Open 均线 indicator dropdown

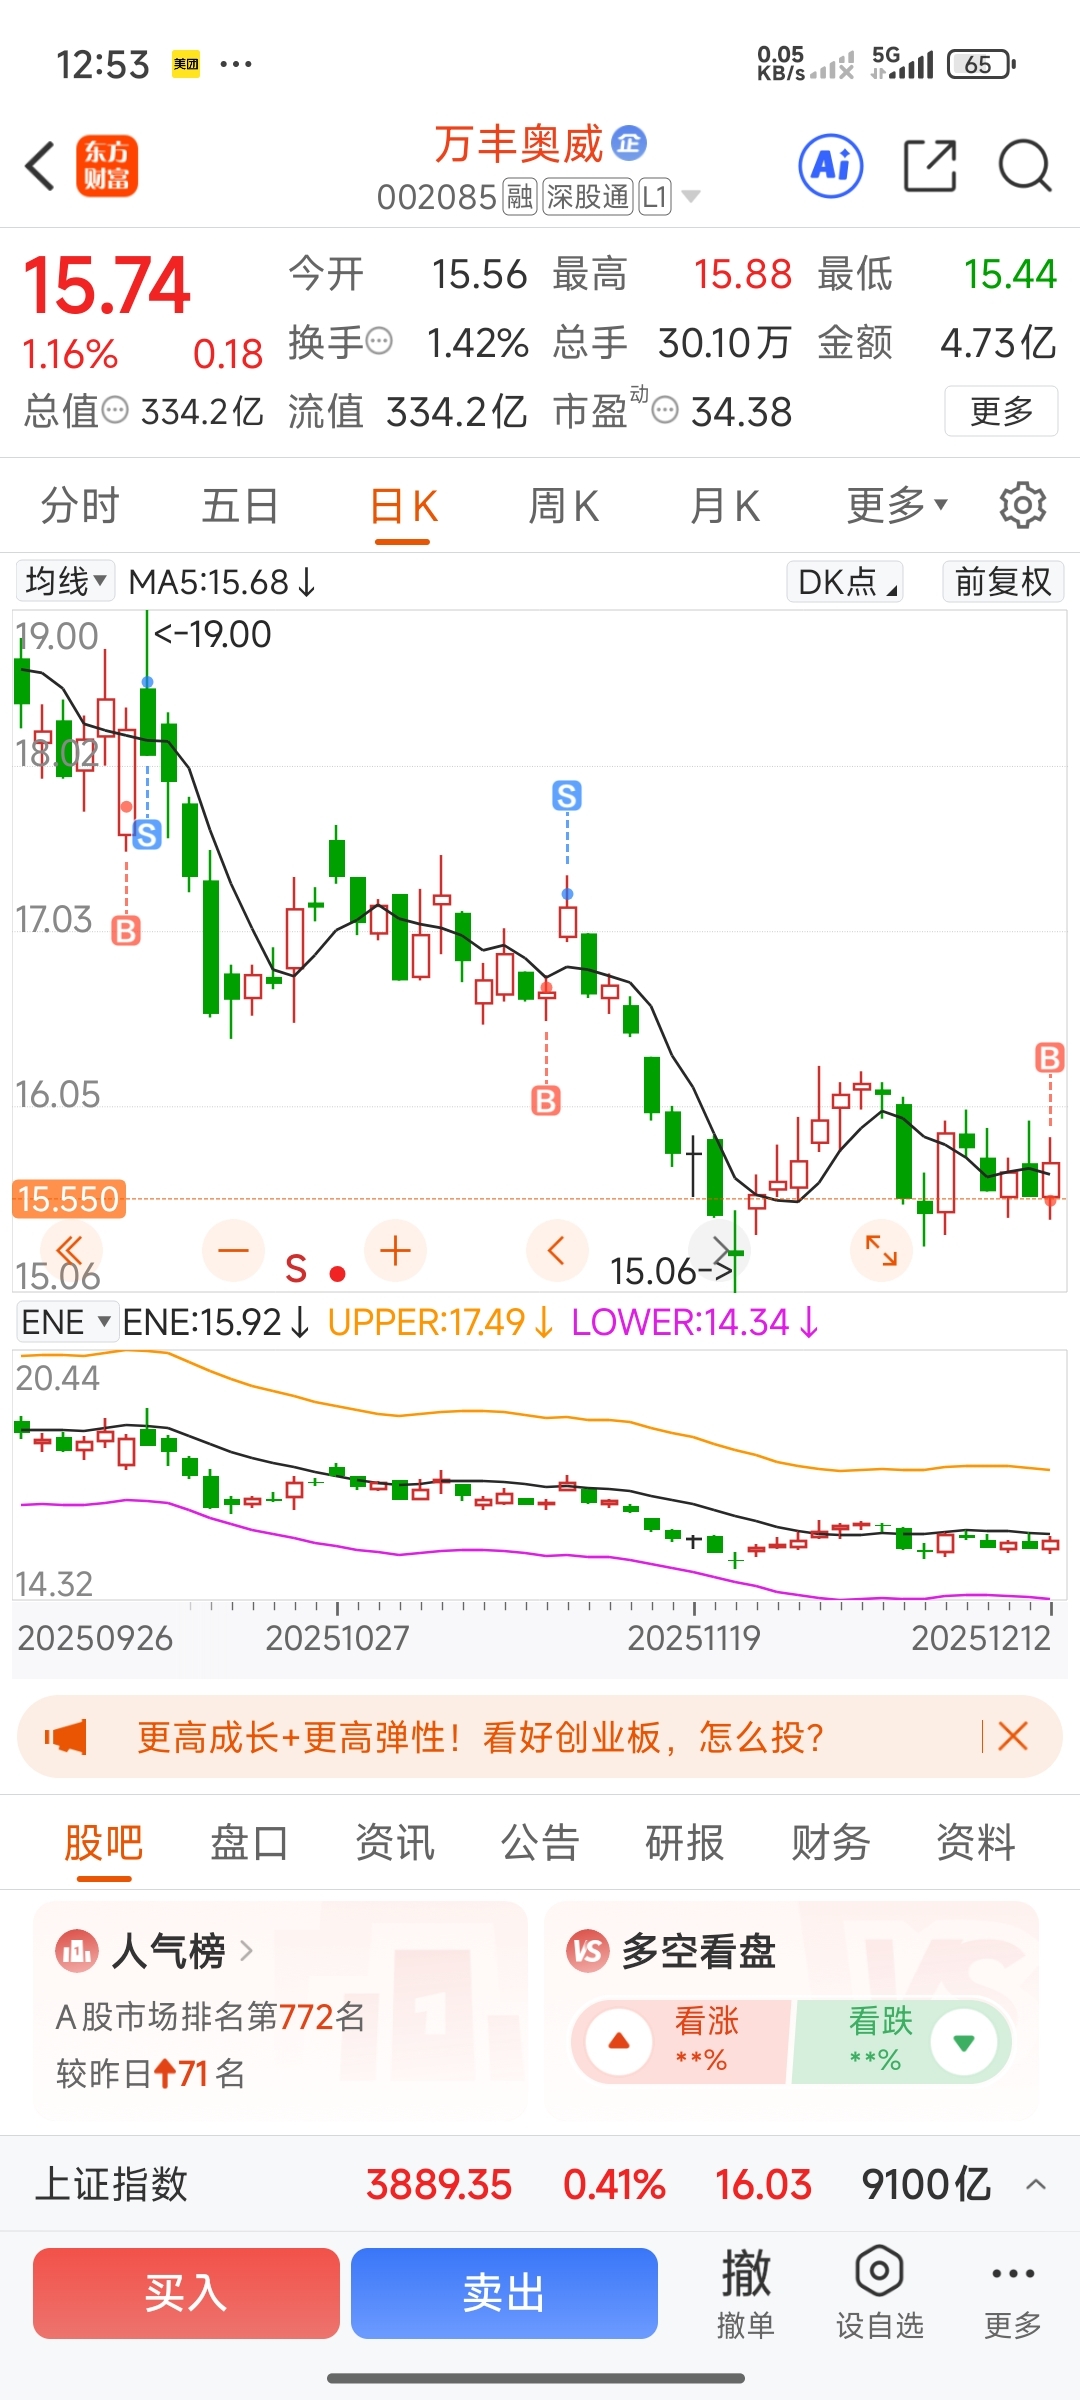tap(65, 581)
